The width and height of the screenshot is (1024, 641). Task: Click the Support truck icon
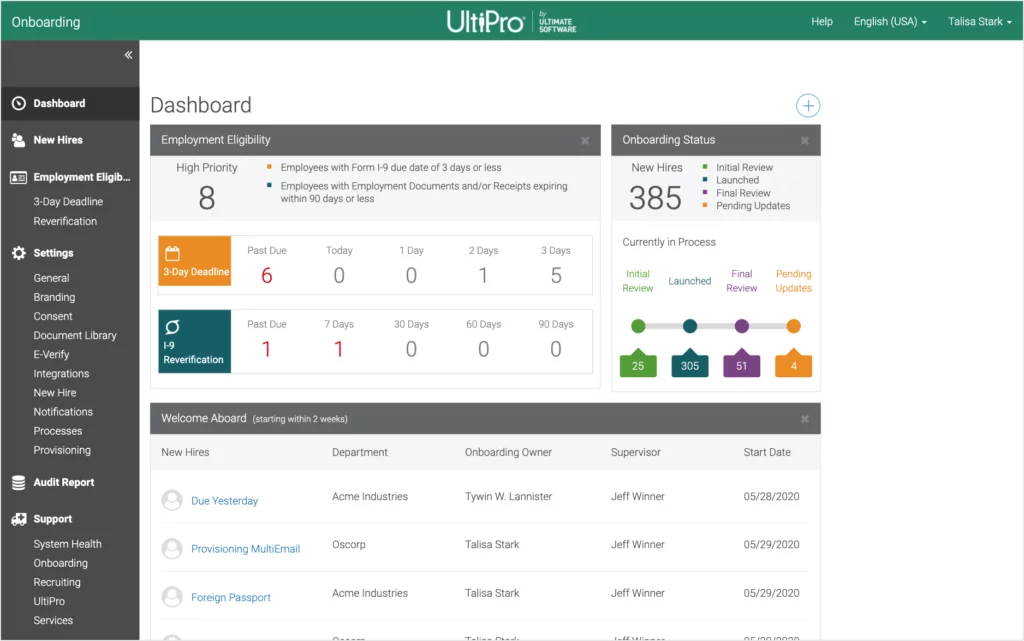coord(18,519)
